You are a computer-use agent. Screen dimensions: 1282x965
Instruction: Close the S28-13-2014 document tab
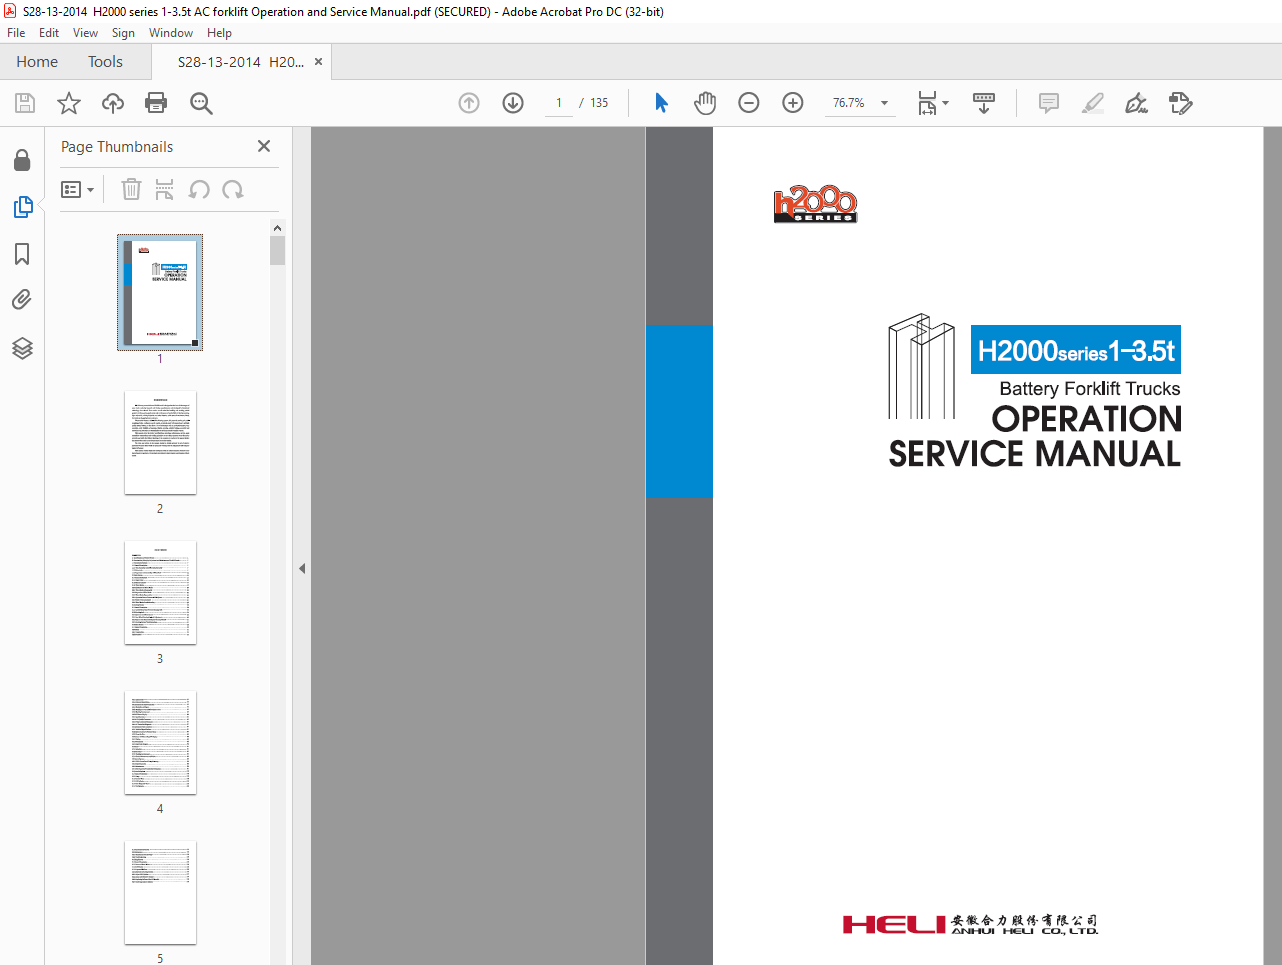[318, 62]
